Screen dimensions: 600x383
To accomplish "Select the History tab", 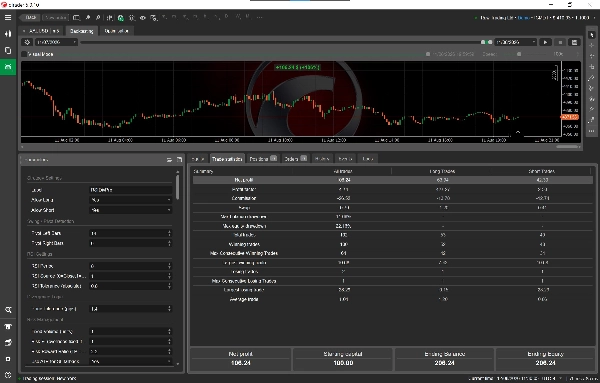I will coord(322,159).
